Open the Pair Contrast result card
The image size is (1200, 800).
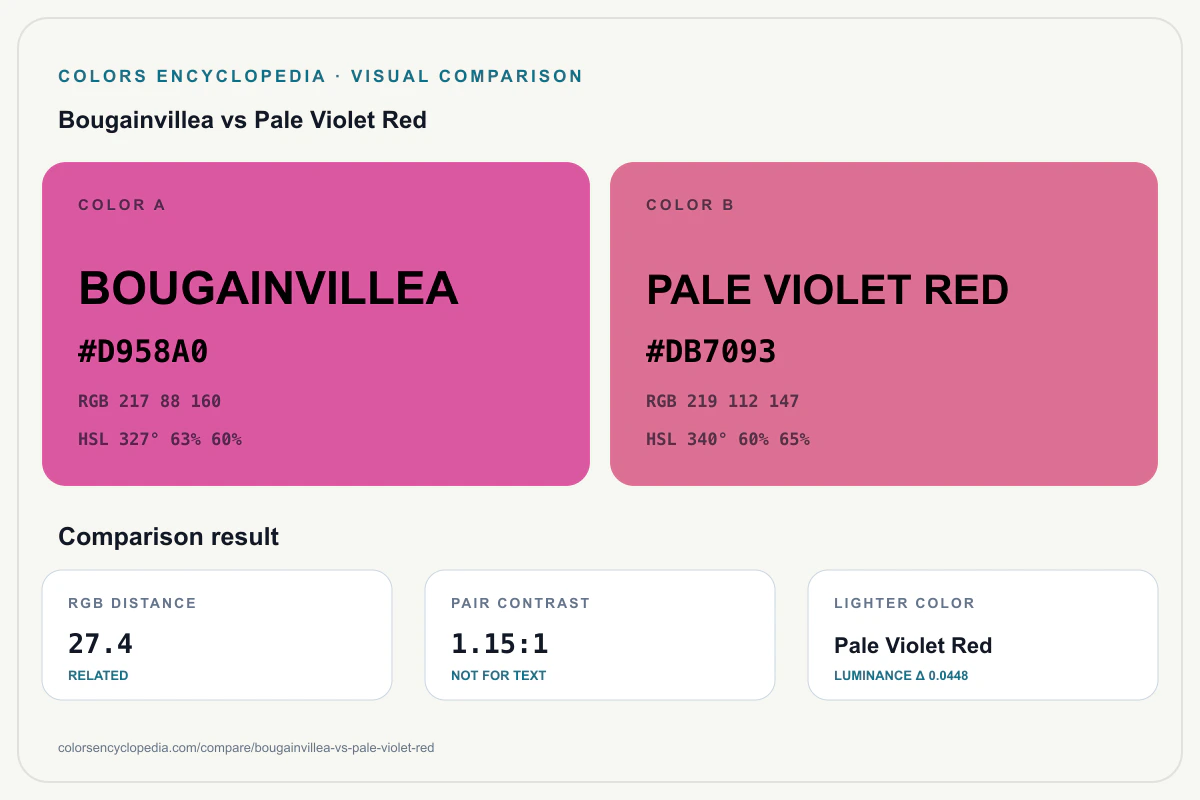tap(600, 635)
